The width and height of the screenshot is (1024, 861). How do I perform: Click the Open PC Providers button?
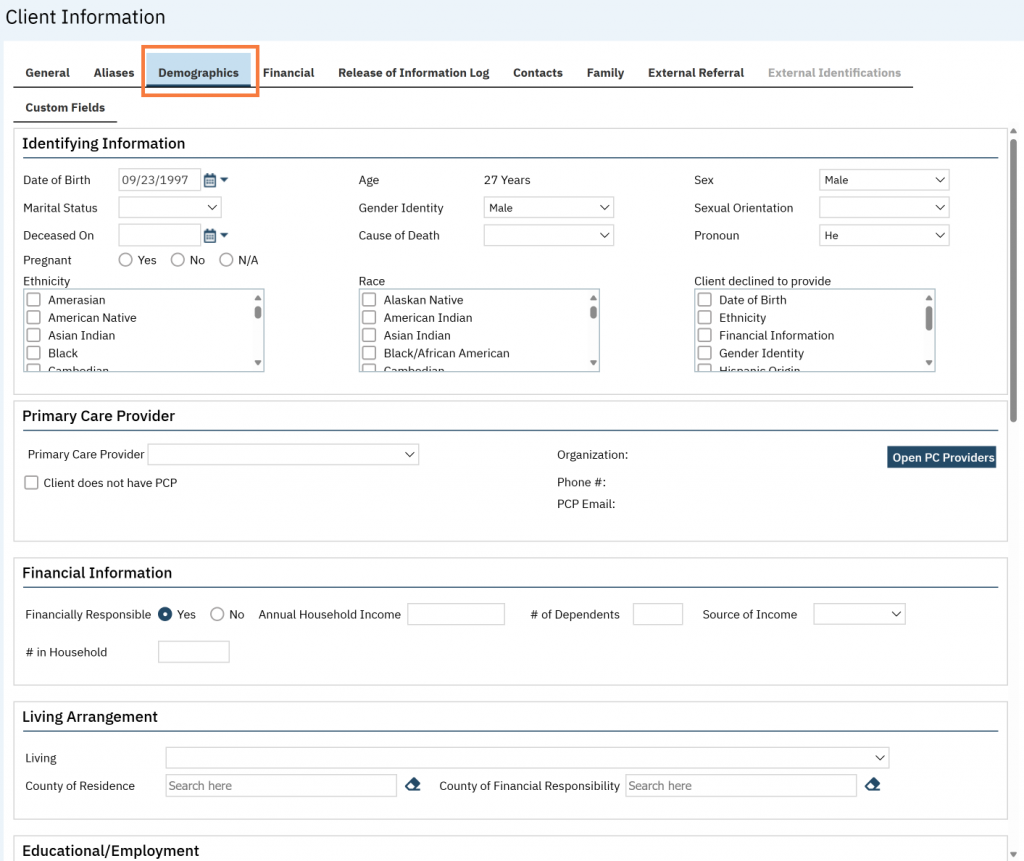pos(942,458)
